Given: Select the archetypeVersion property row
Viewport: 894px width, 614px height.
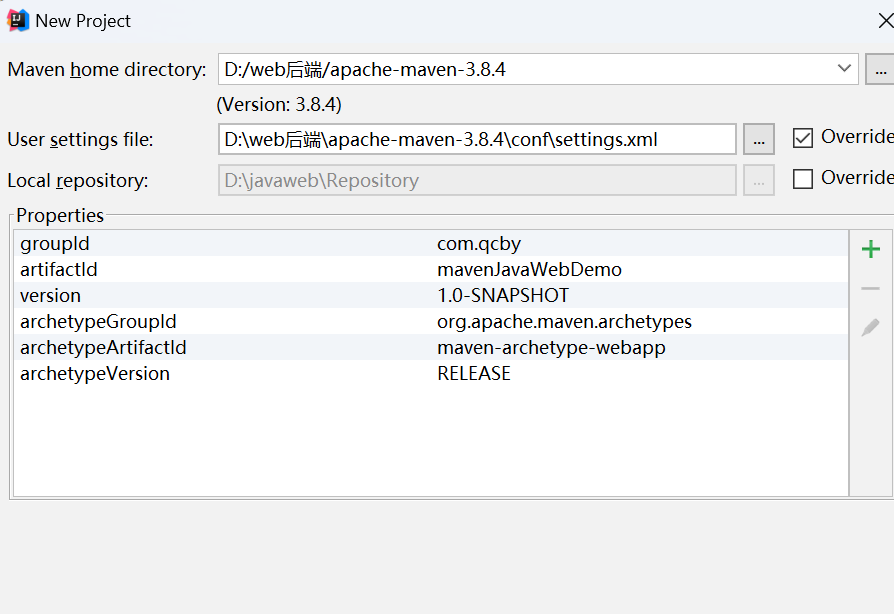Looking at the screenshot, I should point(431,373).
